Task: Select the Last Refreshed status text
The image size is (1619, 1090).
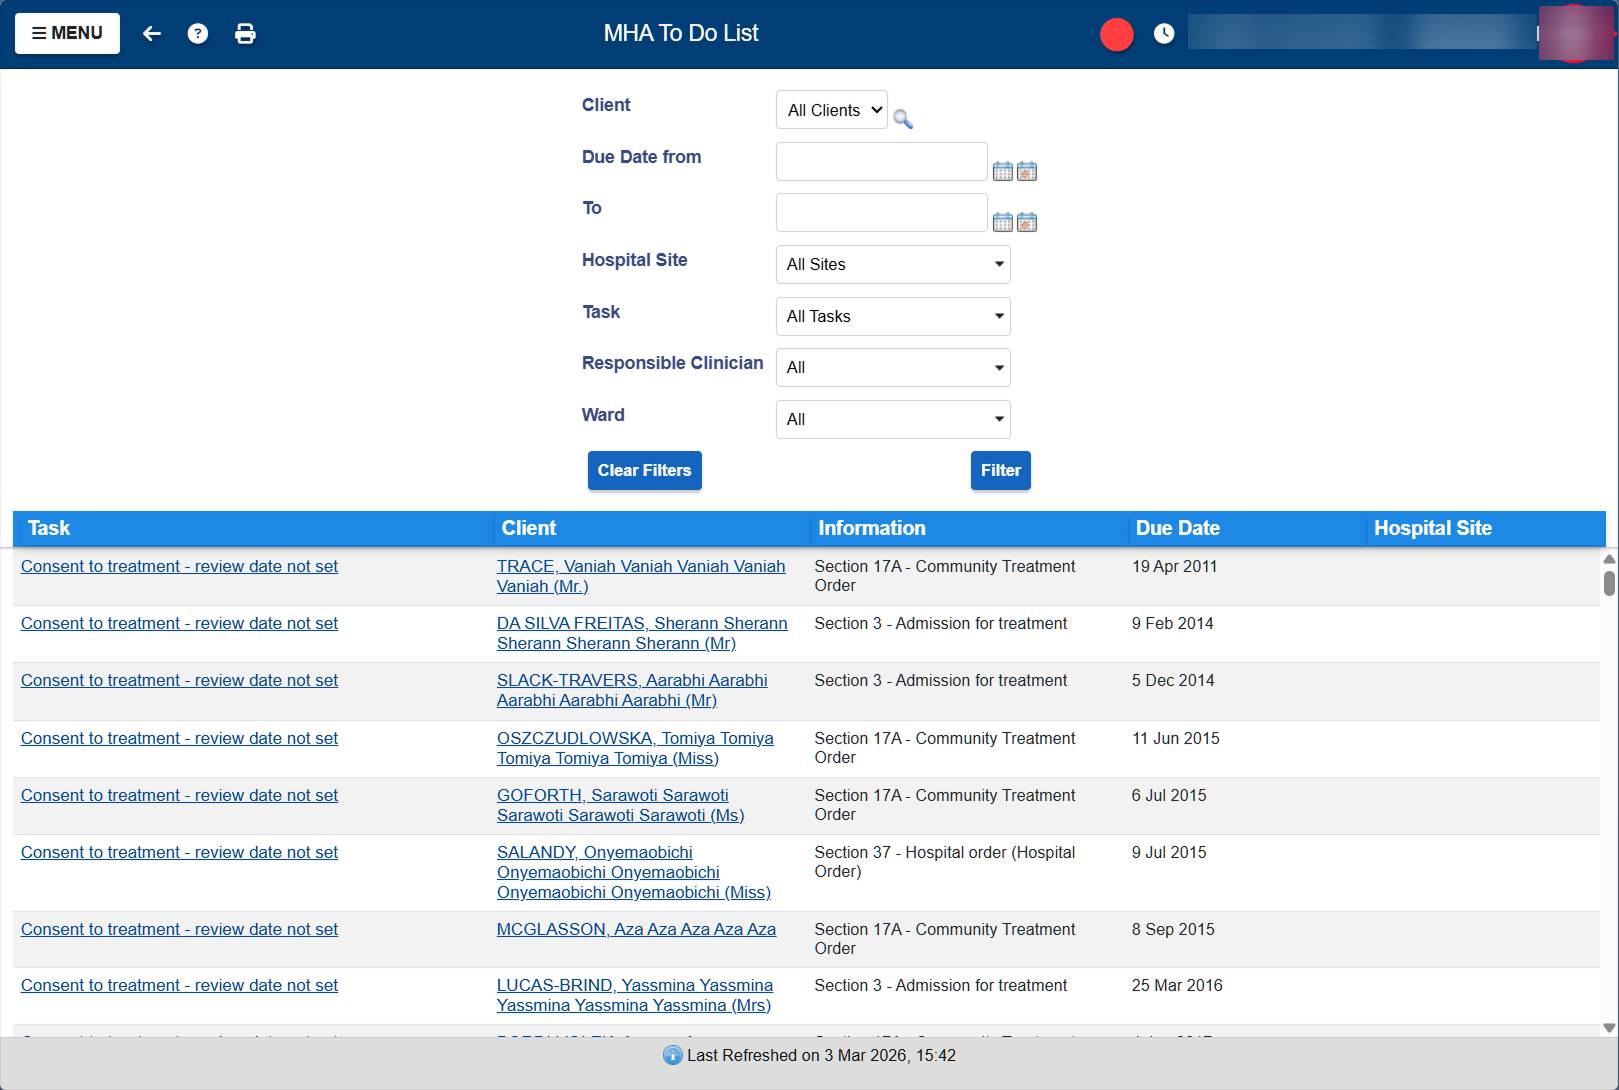Action: click(x=821, y=1055)
